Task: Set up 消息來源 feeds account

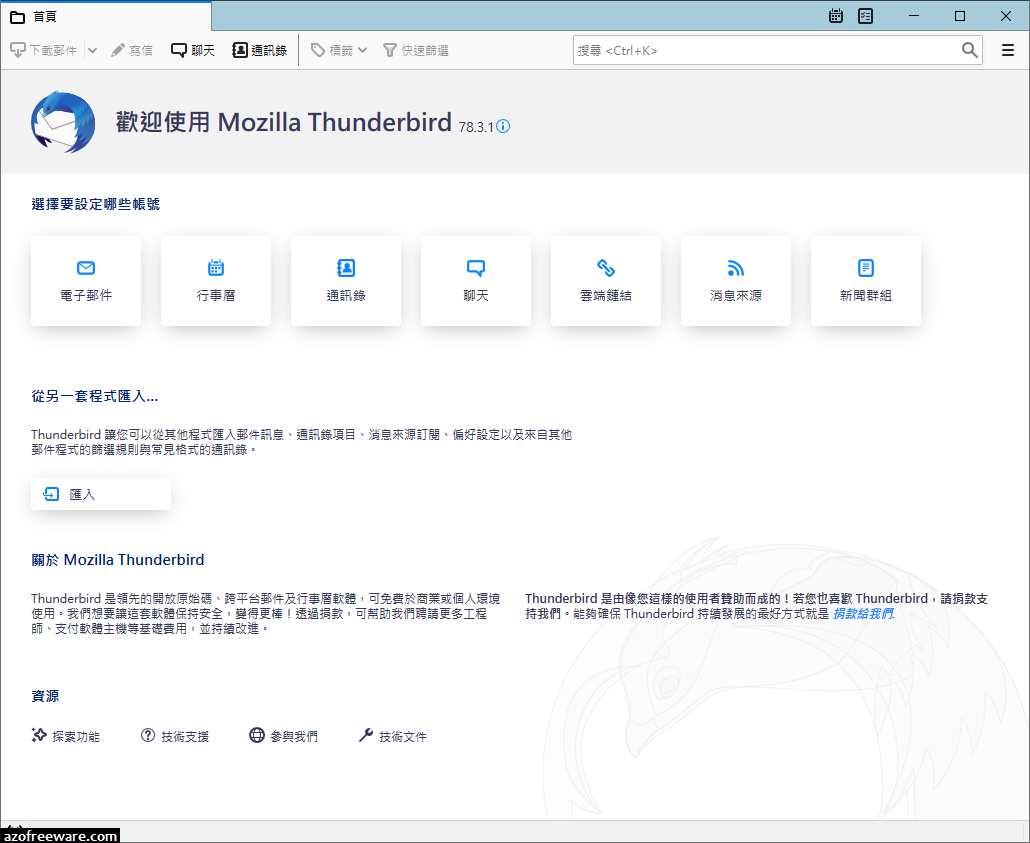Action: point(736,281)
